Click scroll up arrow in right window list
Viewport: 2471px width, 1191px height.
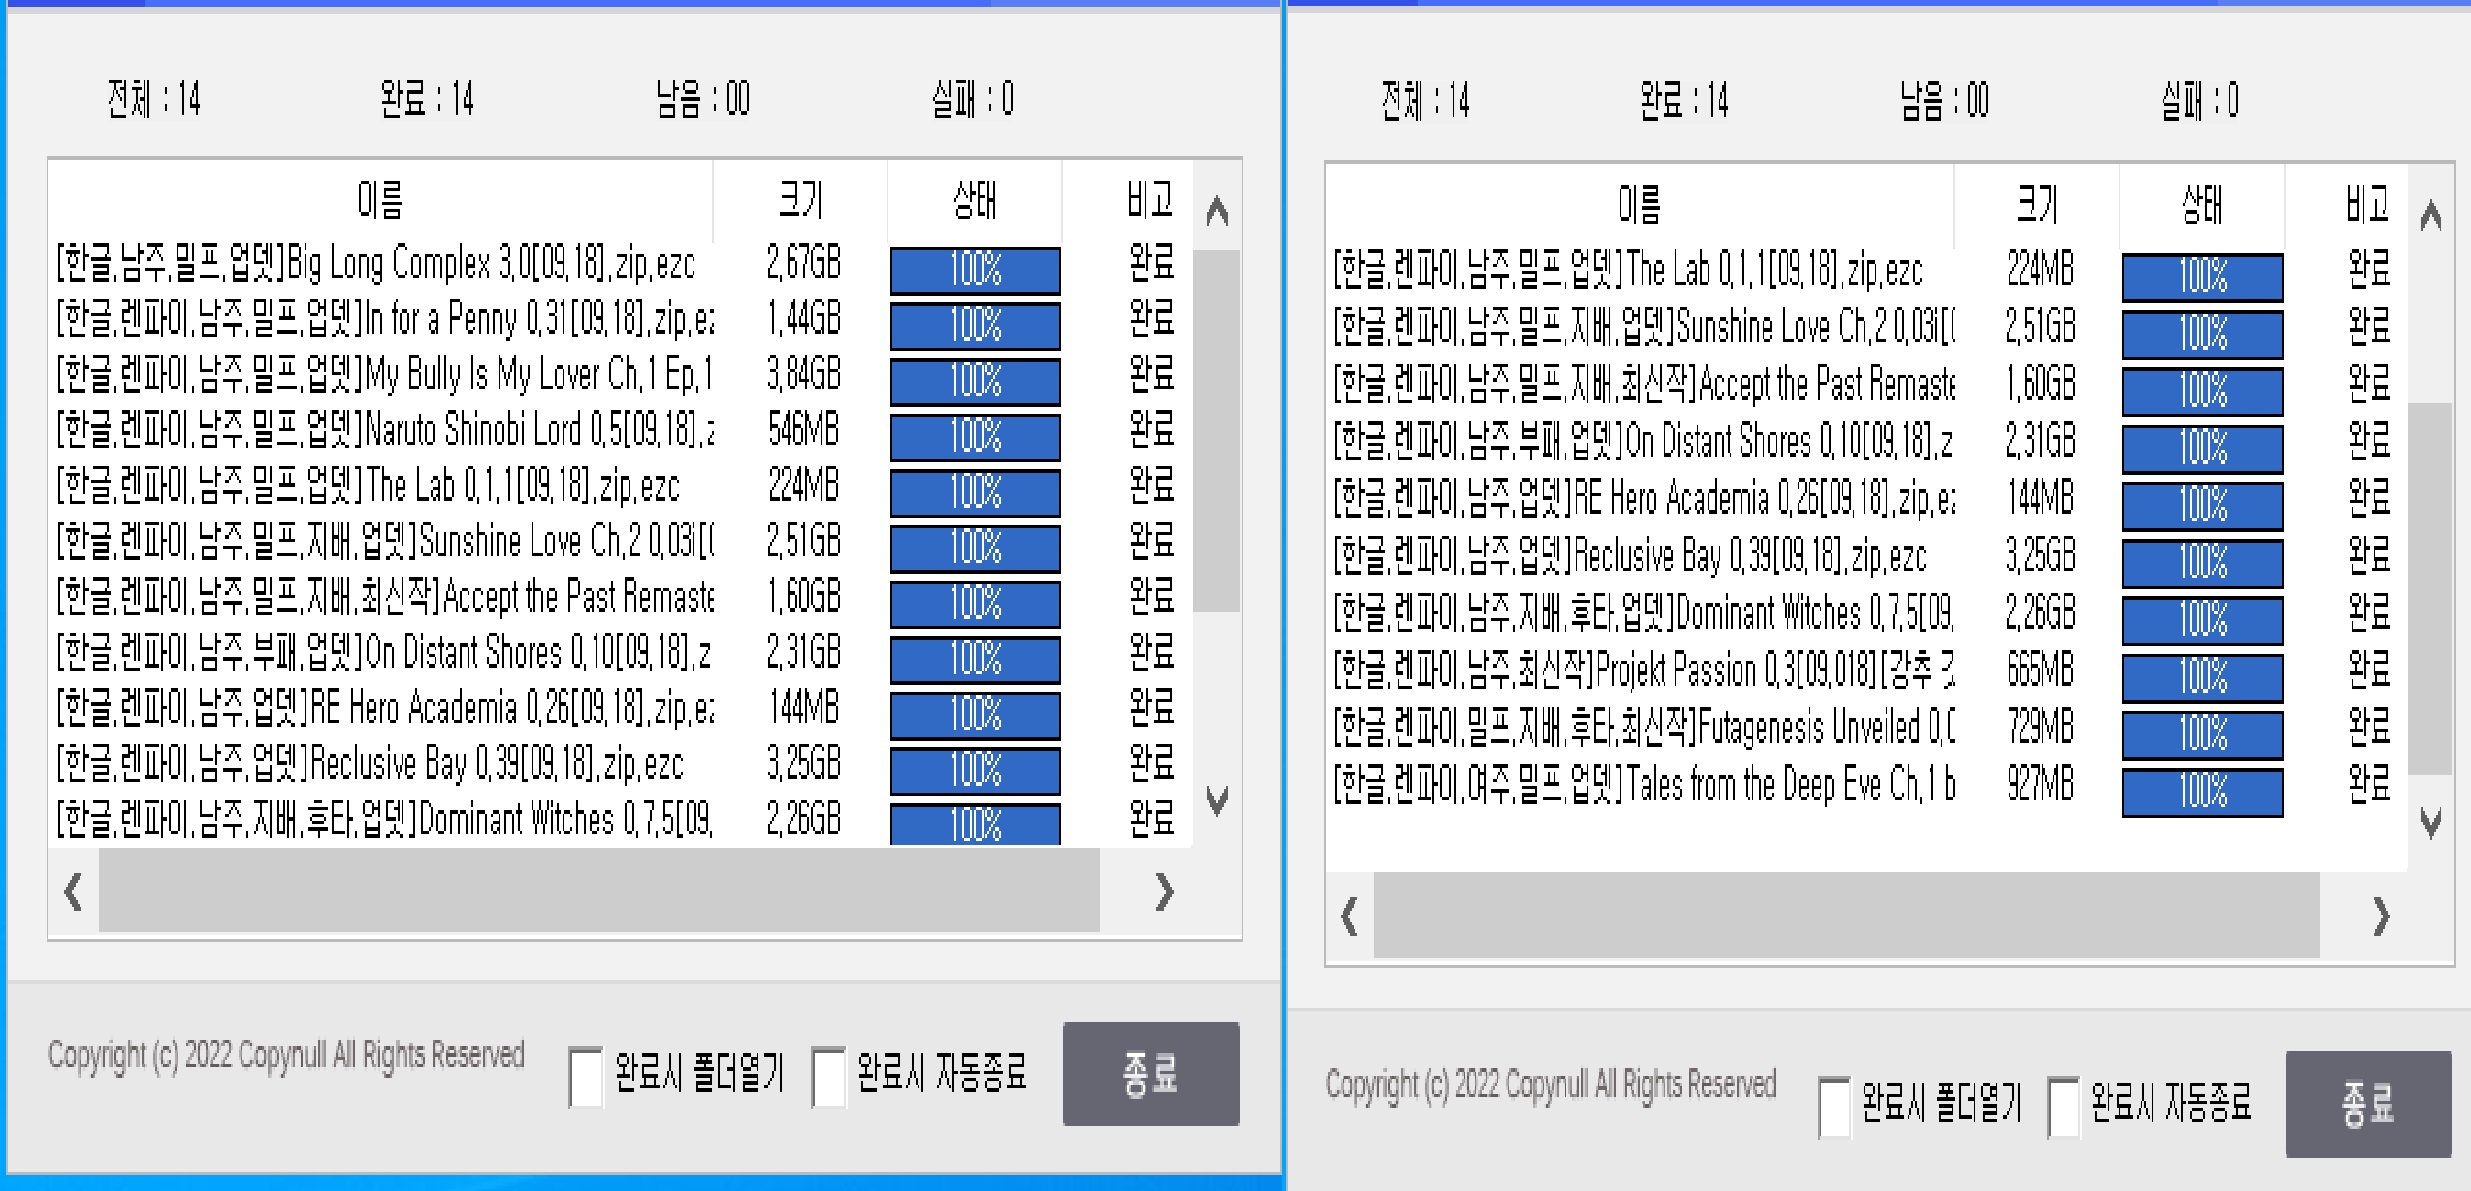[x=2431, y=215]
